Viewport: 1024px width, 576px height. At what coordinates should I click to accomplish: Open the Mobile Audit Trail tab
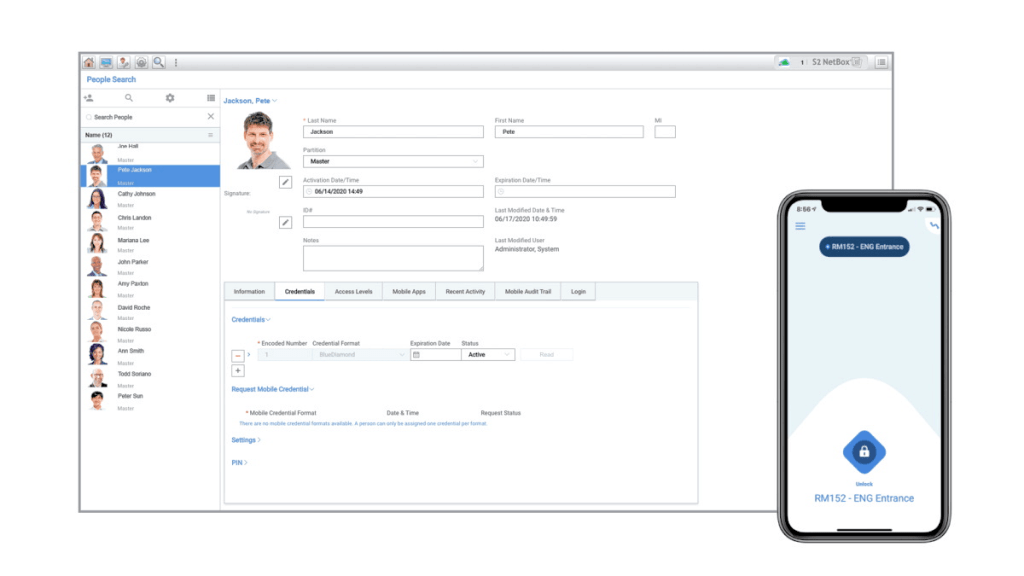[x=527, y=292]
